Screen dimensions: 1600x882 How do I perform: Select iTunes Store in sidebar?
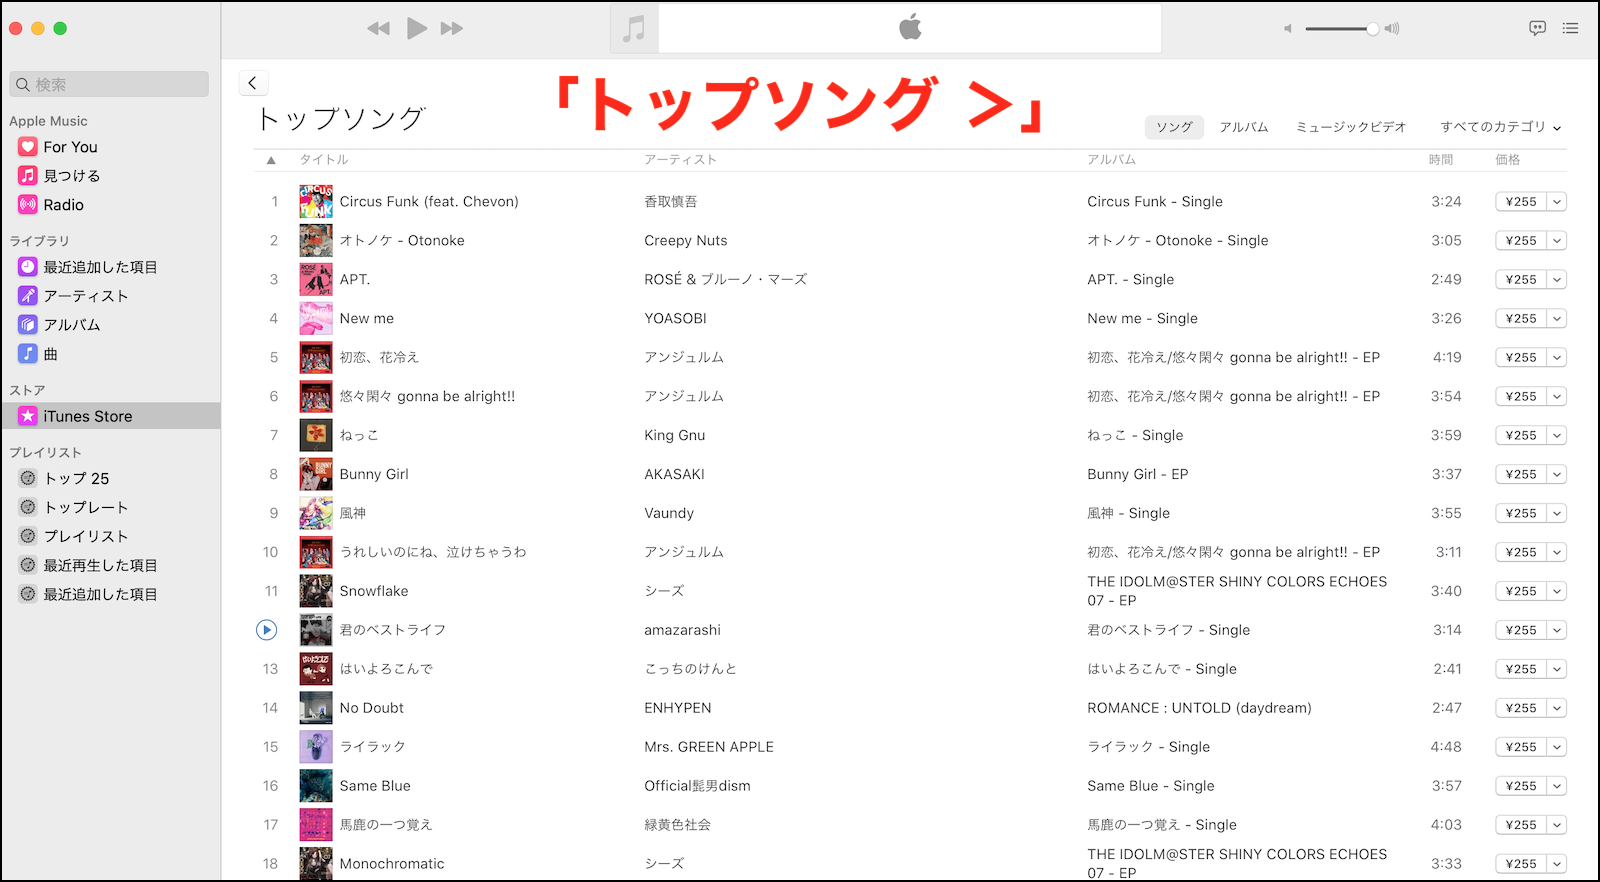pos(110,416)
